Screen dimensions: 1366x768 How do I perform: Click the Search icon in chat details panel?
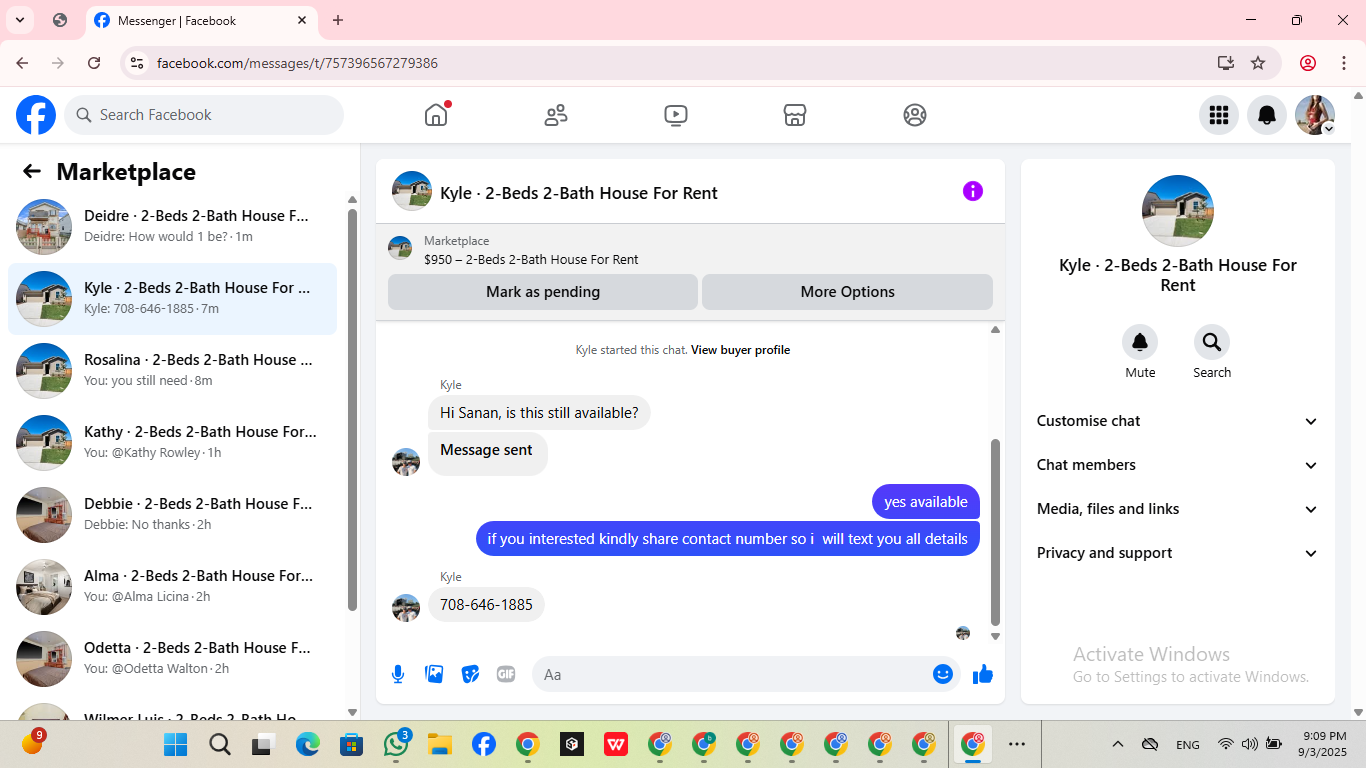(1212, 343)
